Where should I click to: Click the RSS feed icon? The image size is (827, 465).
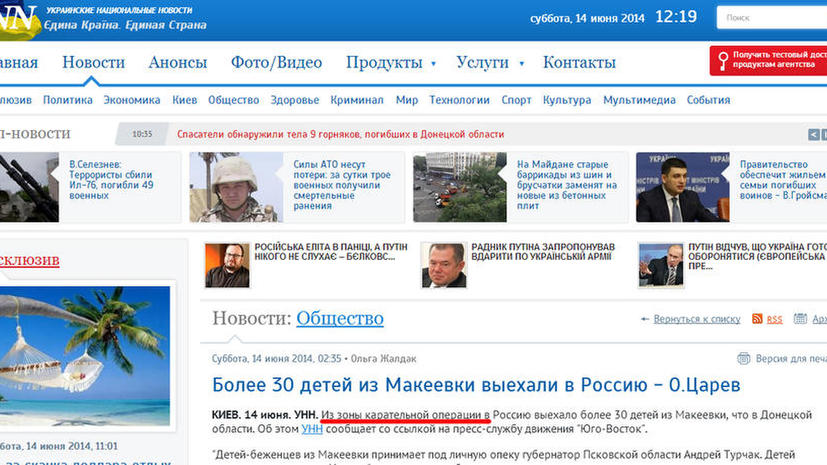757,318
